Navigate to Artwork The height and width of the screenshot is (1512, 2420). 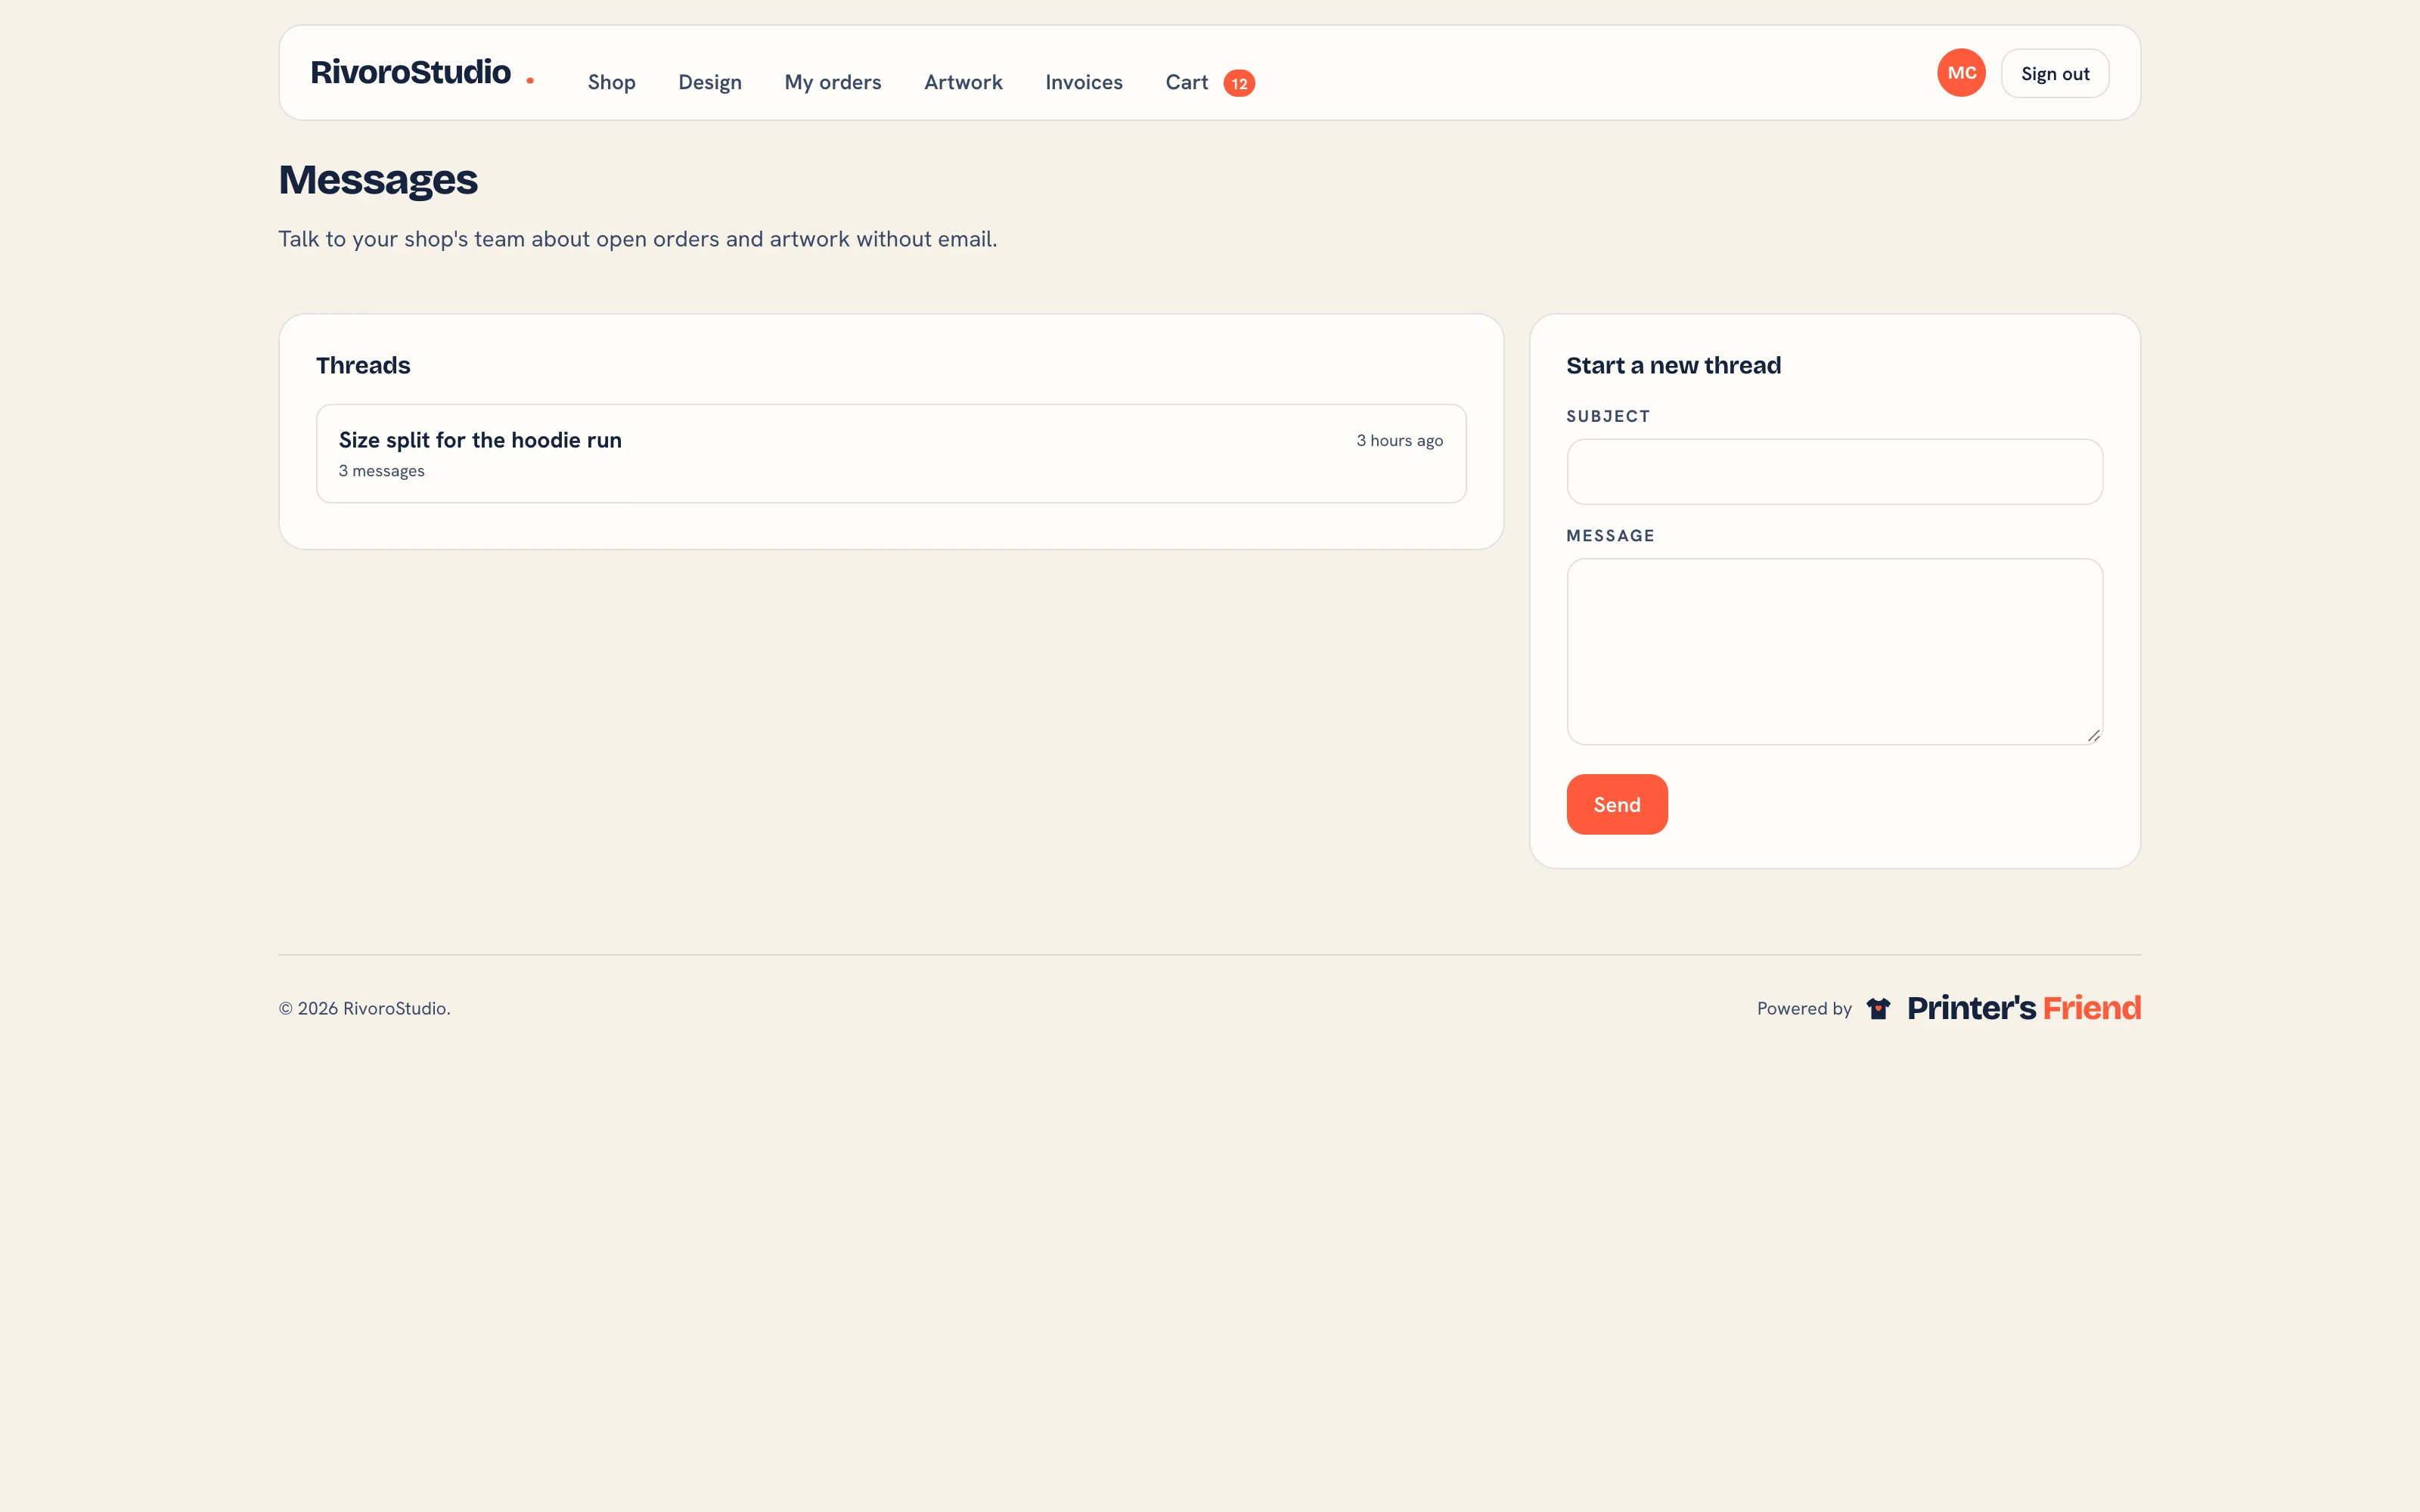[963, 82]
